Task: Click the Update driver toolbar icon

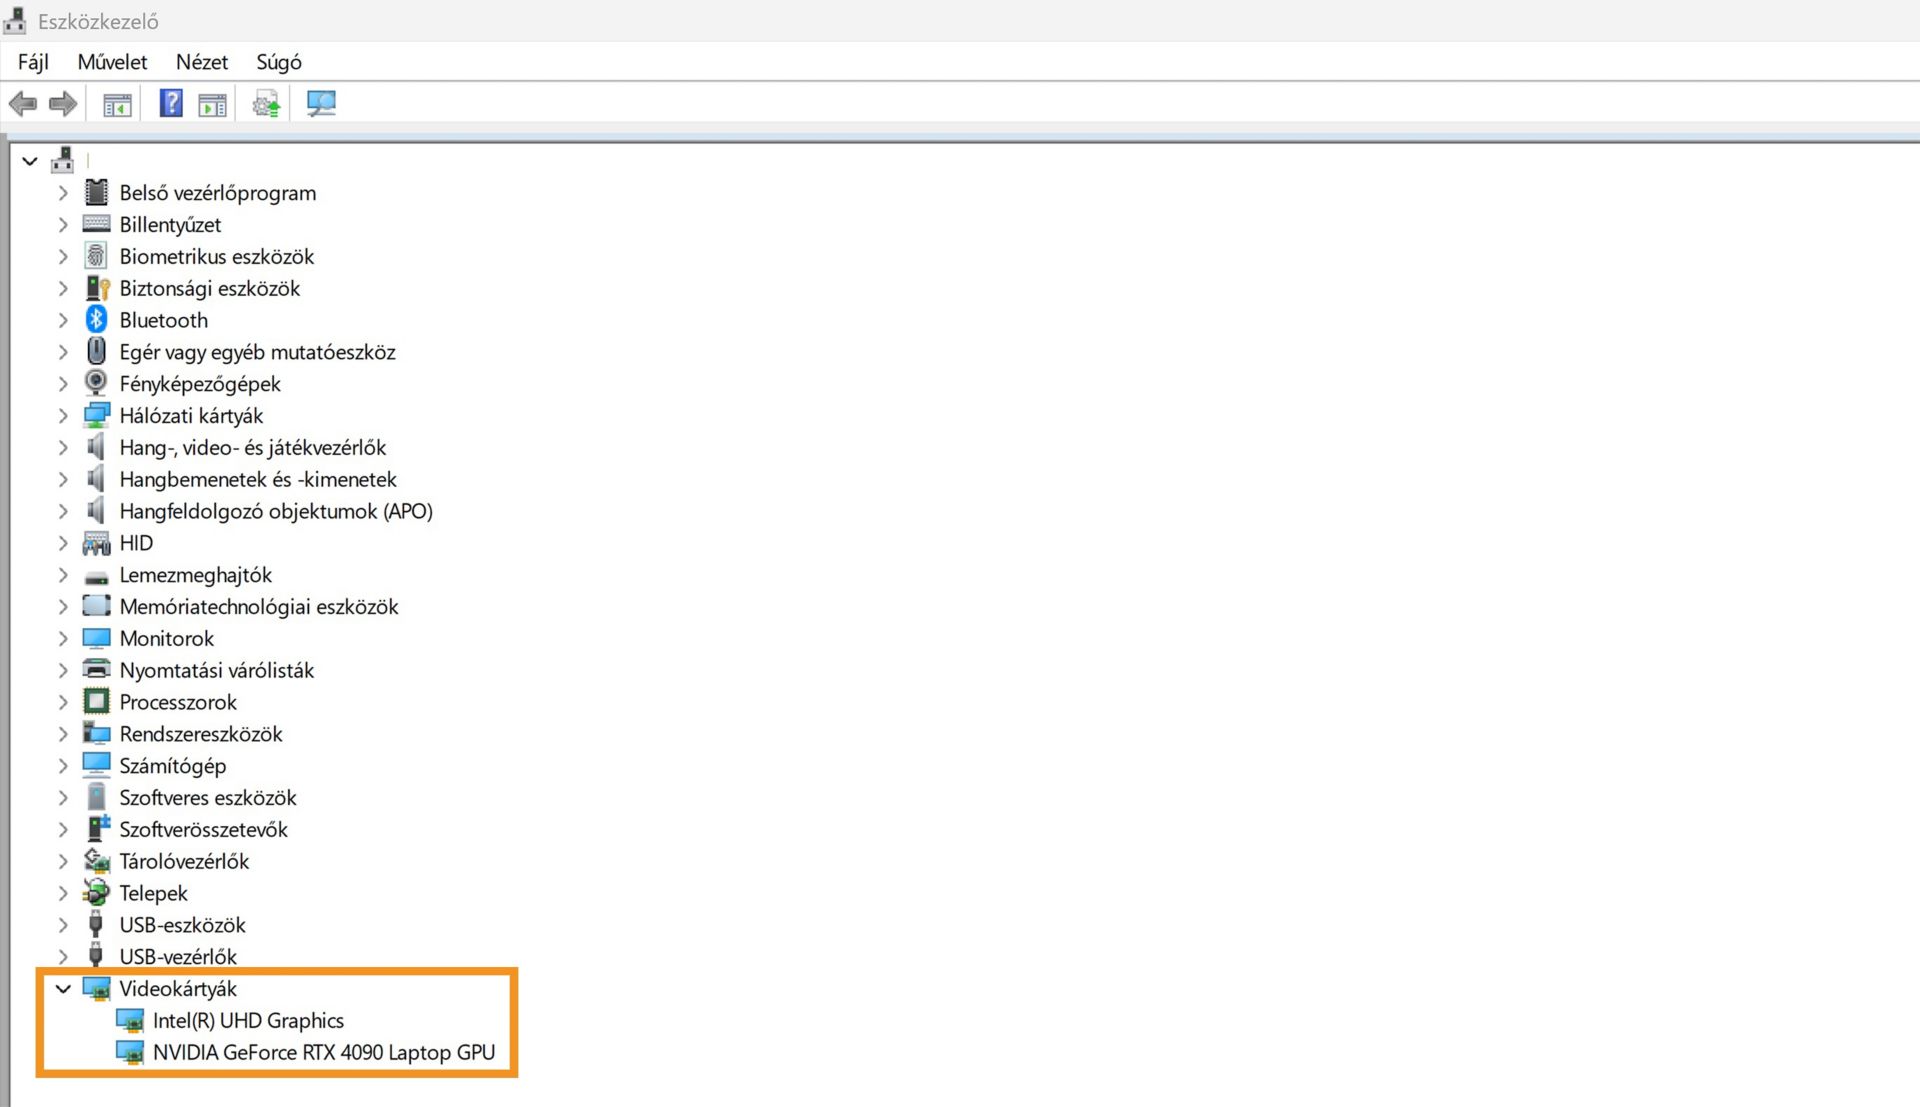Action: 266,104
